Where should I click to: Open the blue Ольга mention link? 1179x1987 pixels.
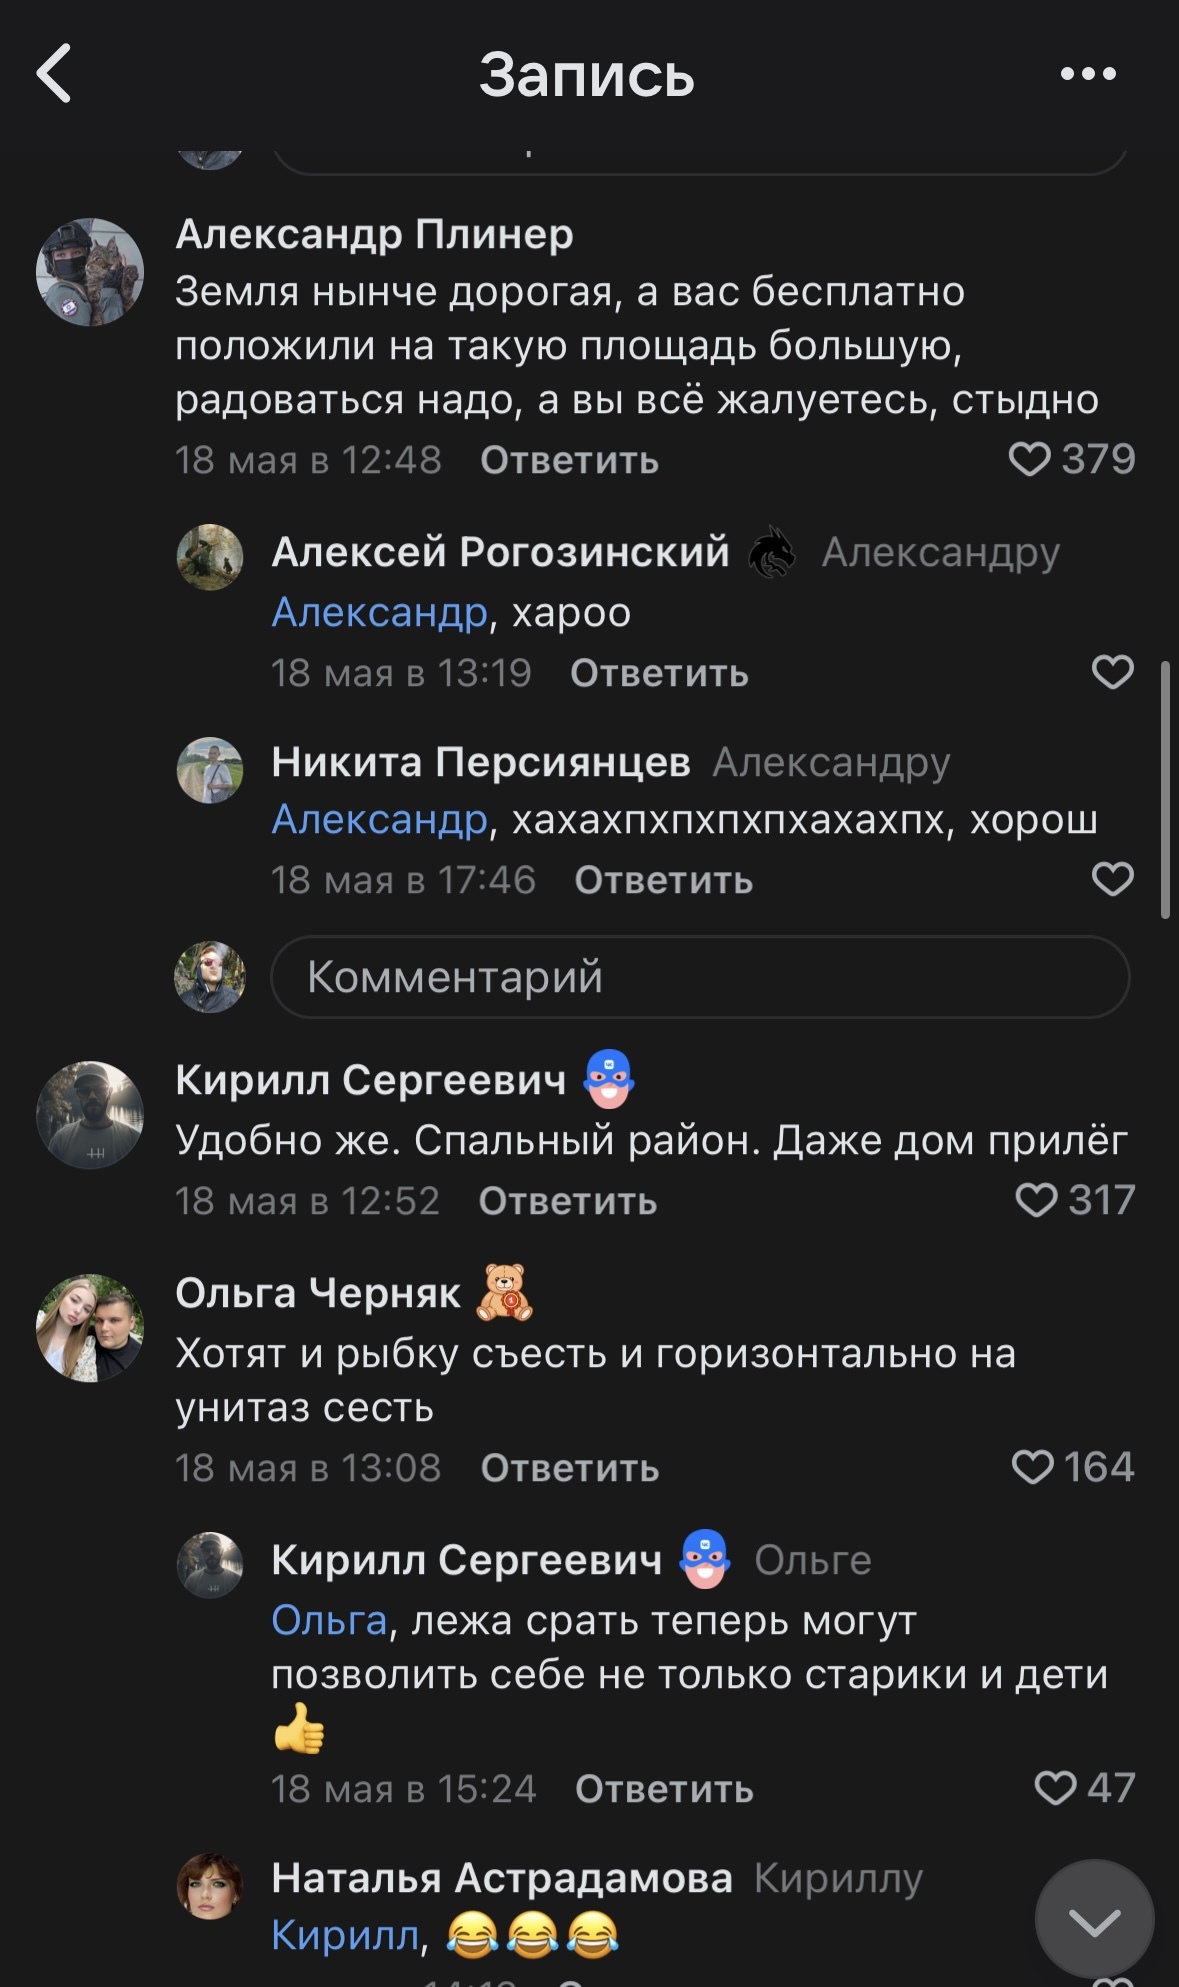point(329,1620)
